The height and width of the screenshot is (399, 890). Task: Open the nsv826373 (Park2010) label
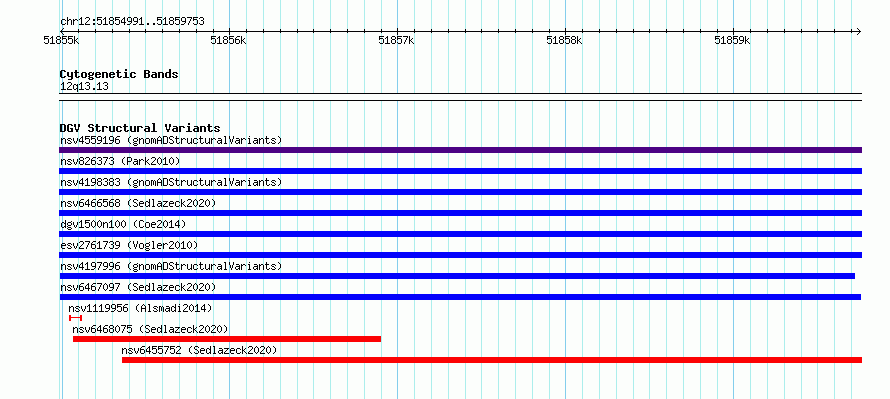pos(120,161)
